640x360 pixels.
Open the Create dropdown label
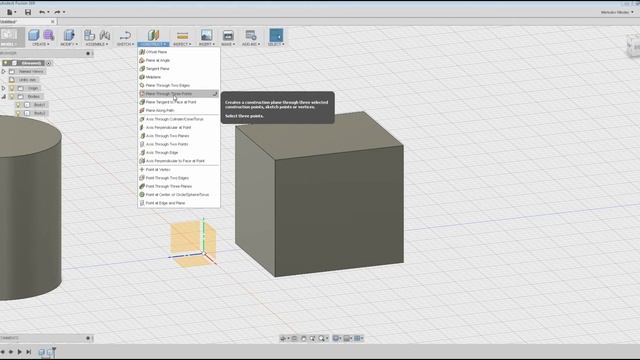pos(41,44)
